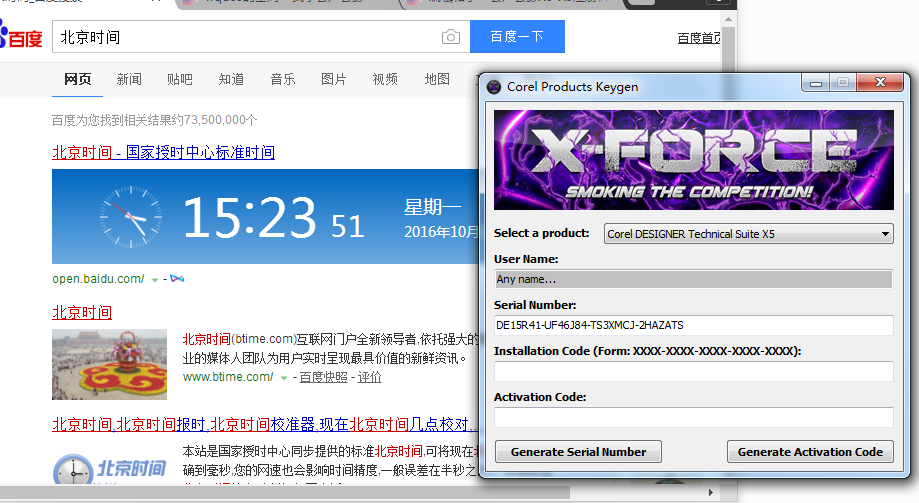Screen dimensions: 919x503
Task: Click the 星期一 weekday text
Action: (x=432, y=207)
